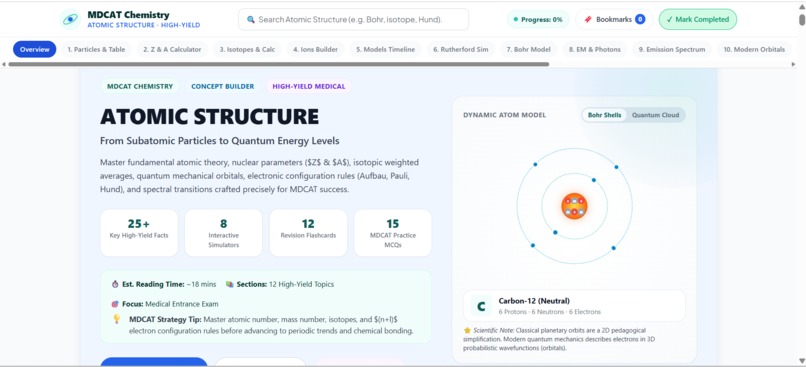The width and height of the screenshot is (806, 367).
Task: Click the C element symbol tile
Action: [481, 306]
